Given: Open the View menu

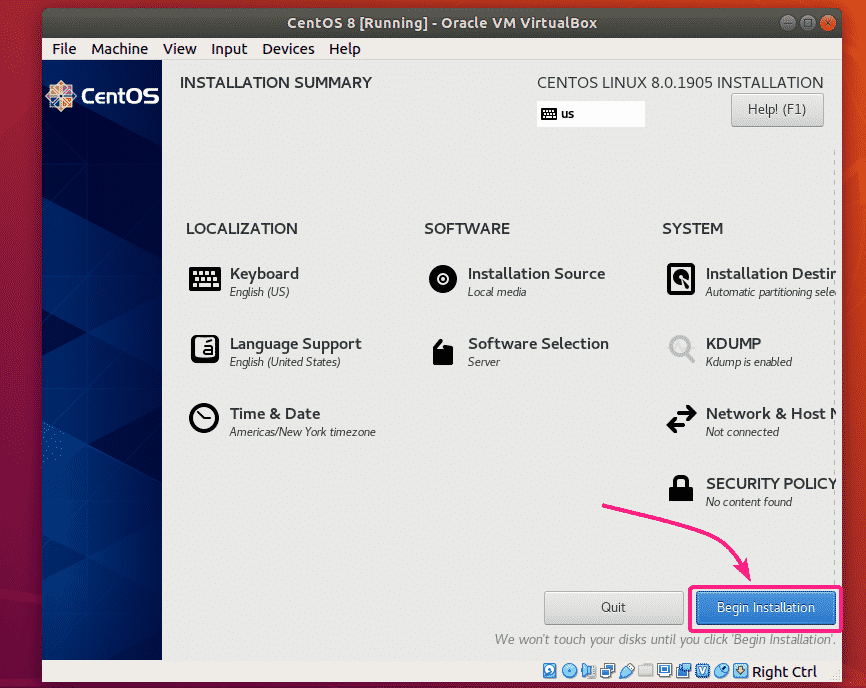Looking at the screenshot, I should click(180, 48).
